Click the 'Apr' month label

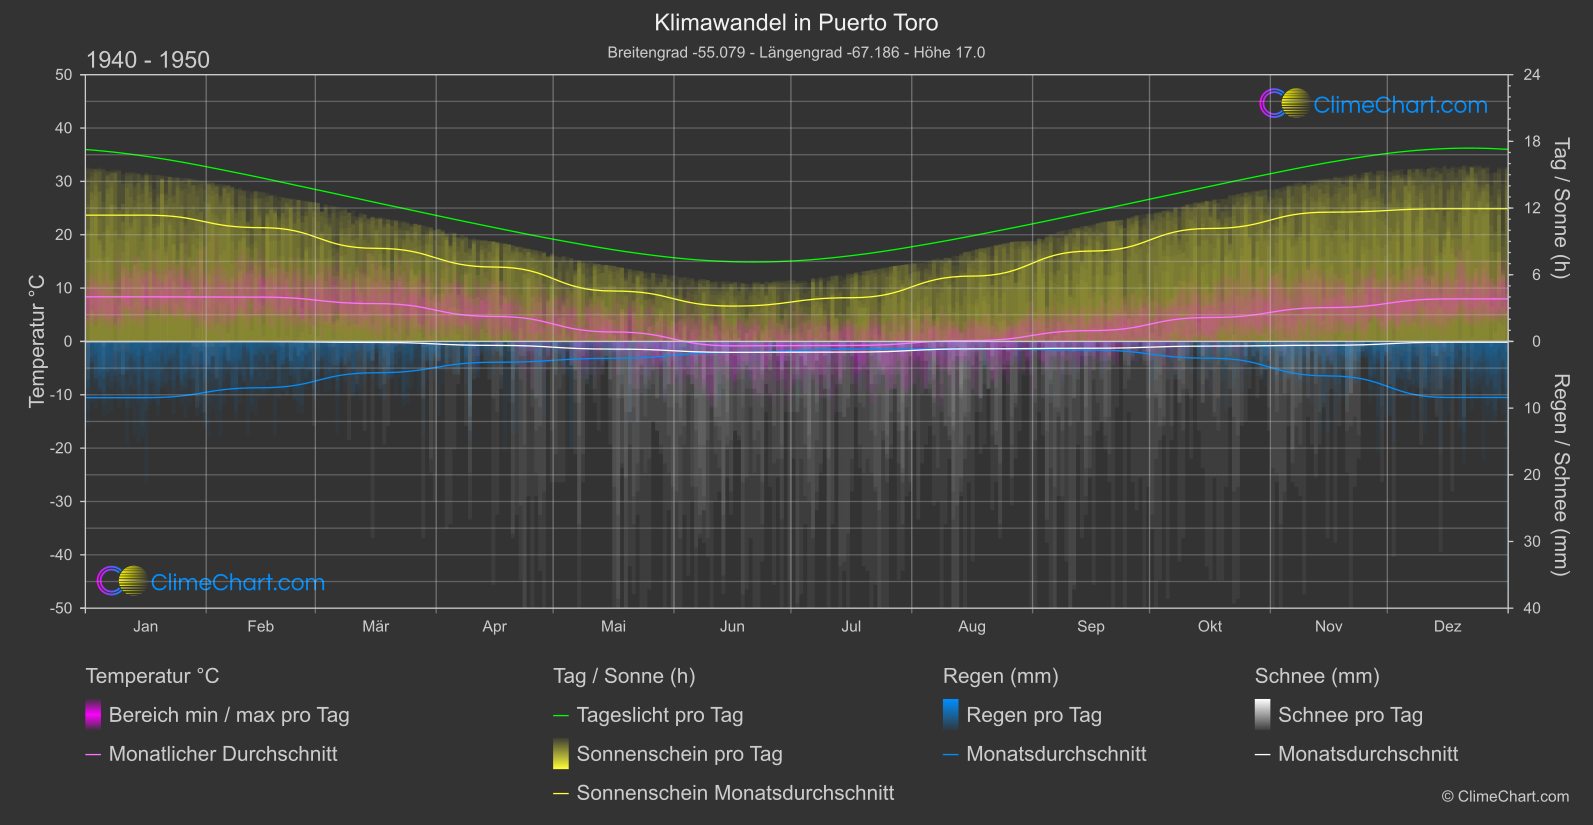point(494,626)
